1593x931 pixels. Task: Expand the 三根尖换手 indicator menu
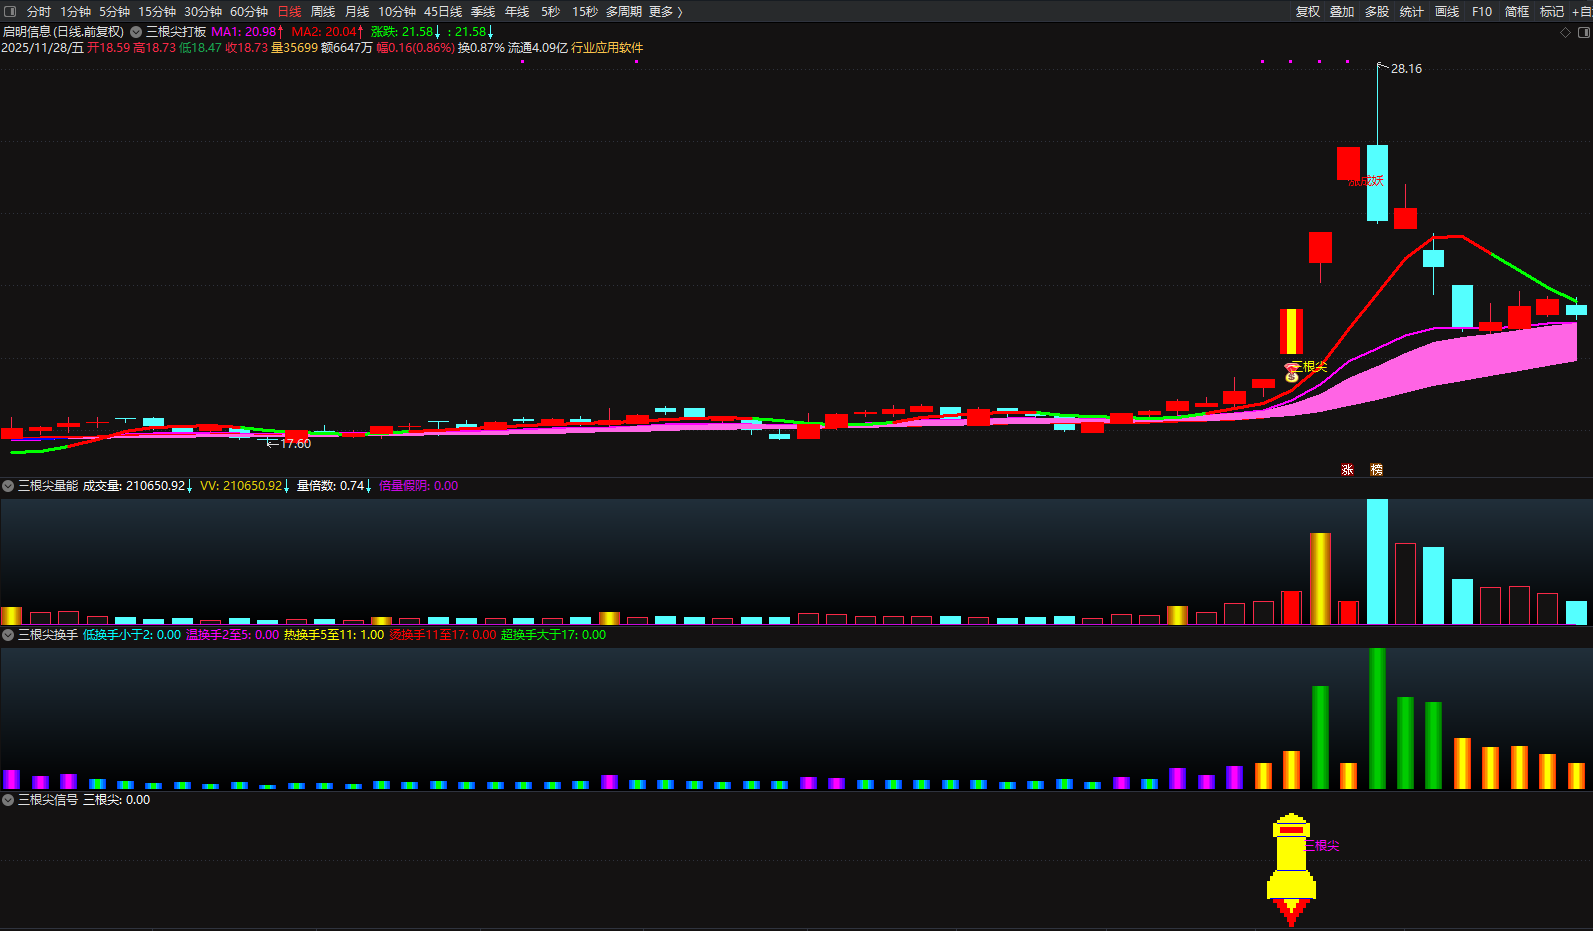point(8,635)
